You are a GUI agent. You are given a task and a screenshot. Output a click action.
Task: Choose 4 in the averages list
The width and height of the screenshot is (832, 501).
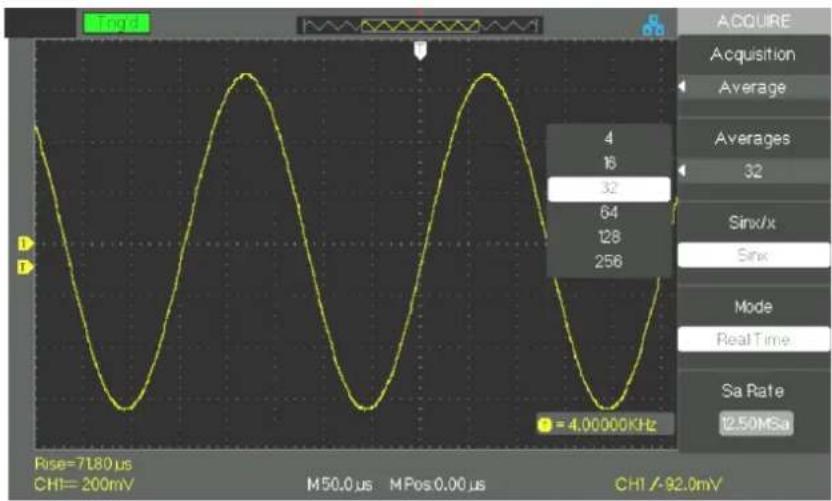(609, 138)
